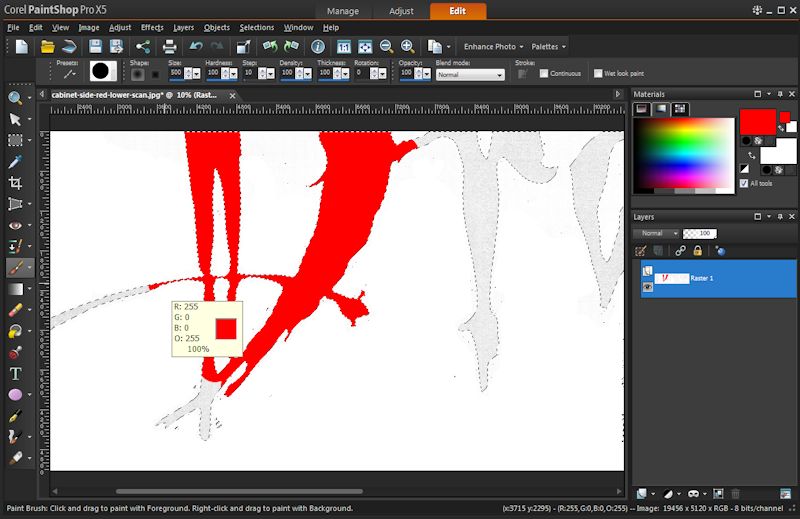Image resolution: width=800 pixels, height=519 pixels.
Task: Switch to the Manage tab
Action: pos(342,11)
